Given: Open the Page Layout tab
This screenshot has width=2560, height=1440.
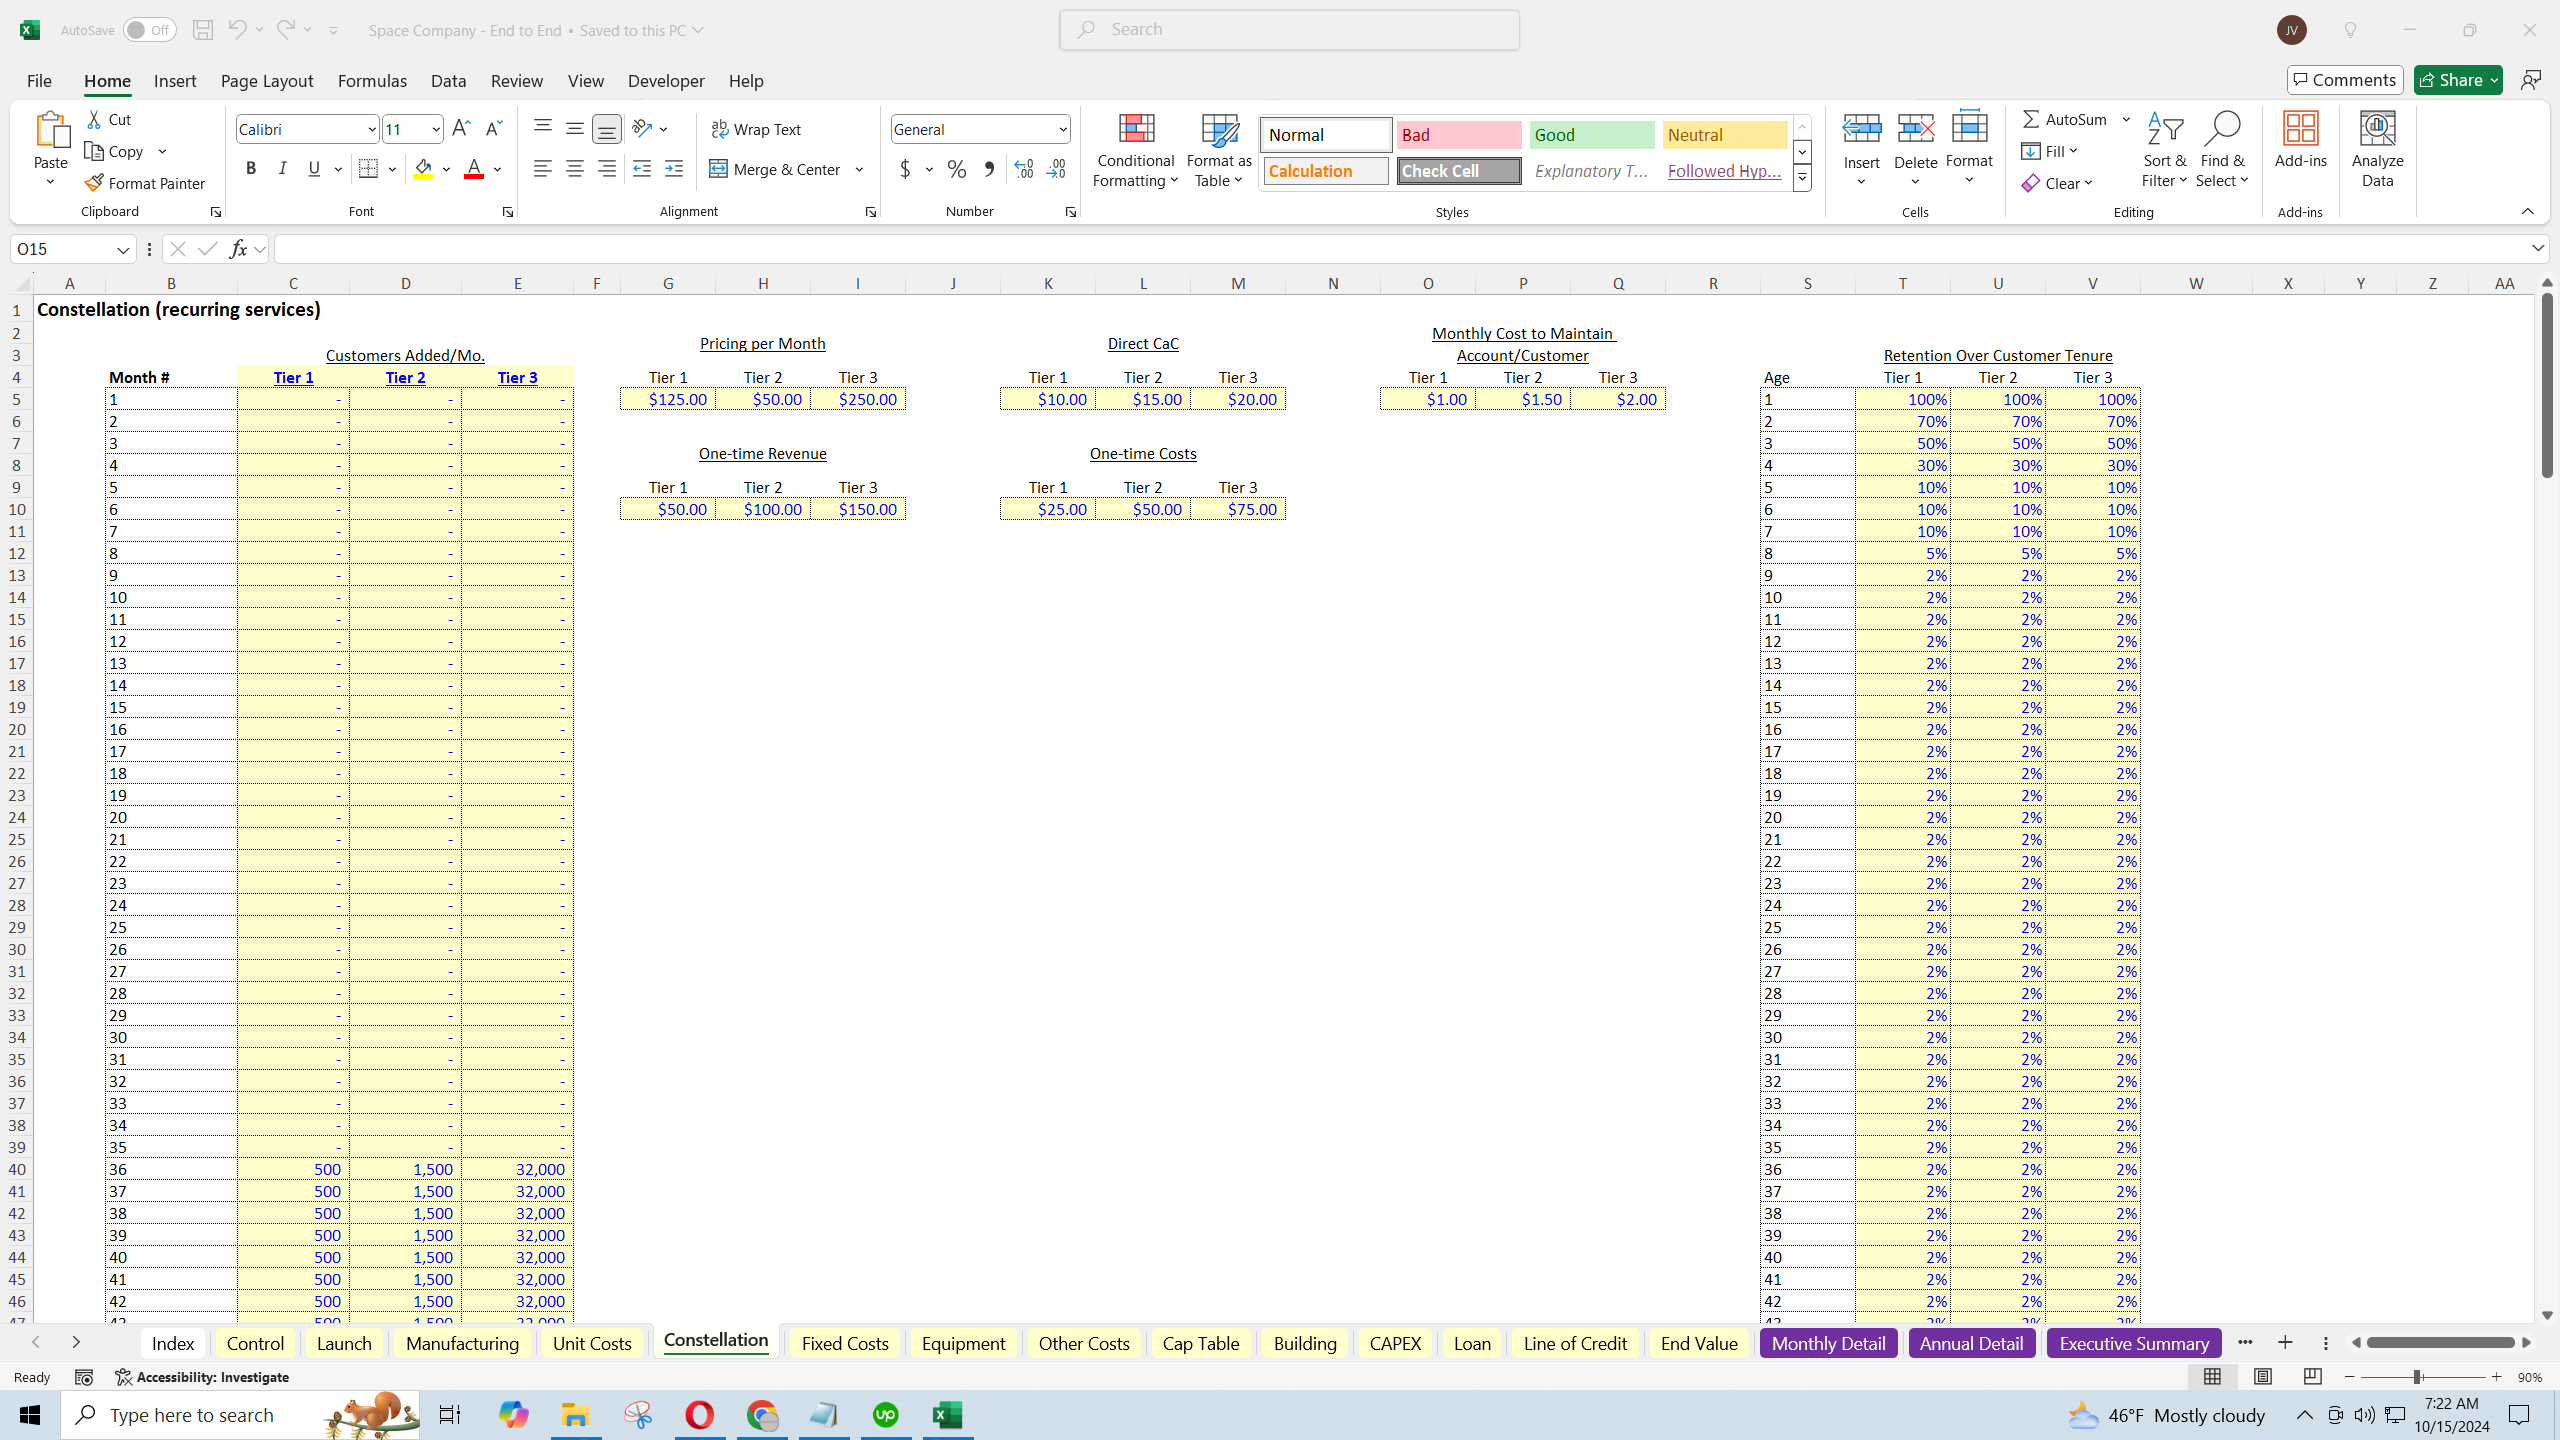Looking at the screenshot, I should [267, 81].
